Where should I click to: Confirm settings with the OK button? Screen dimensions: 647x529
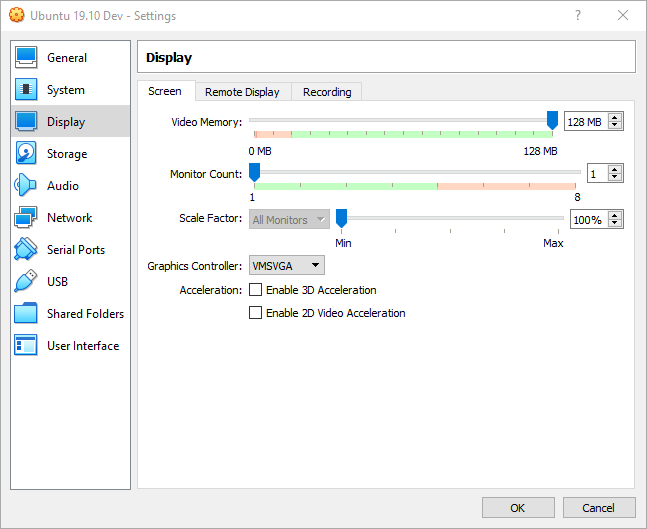coord(518,508)
